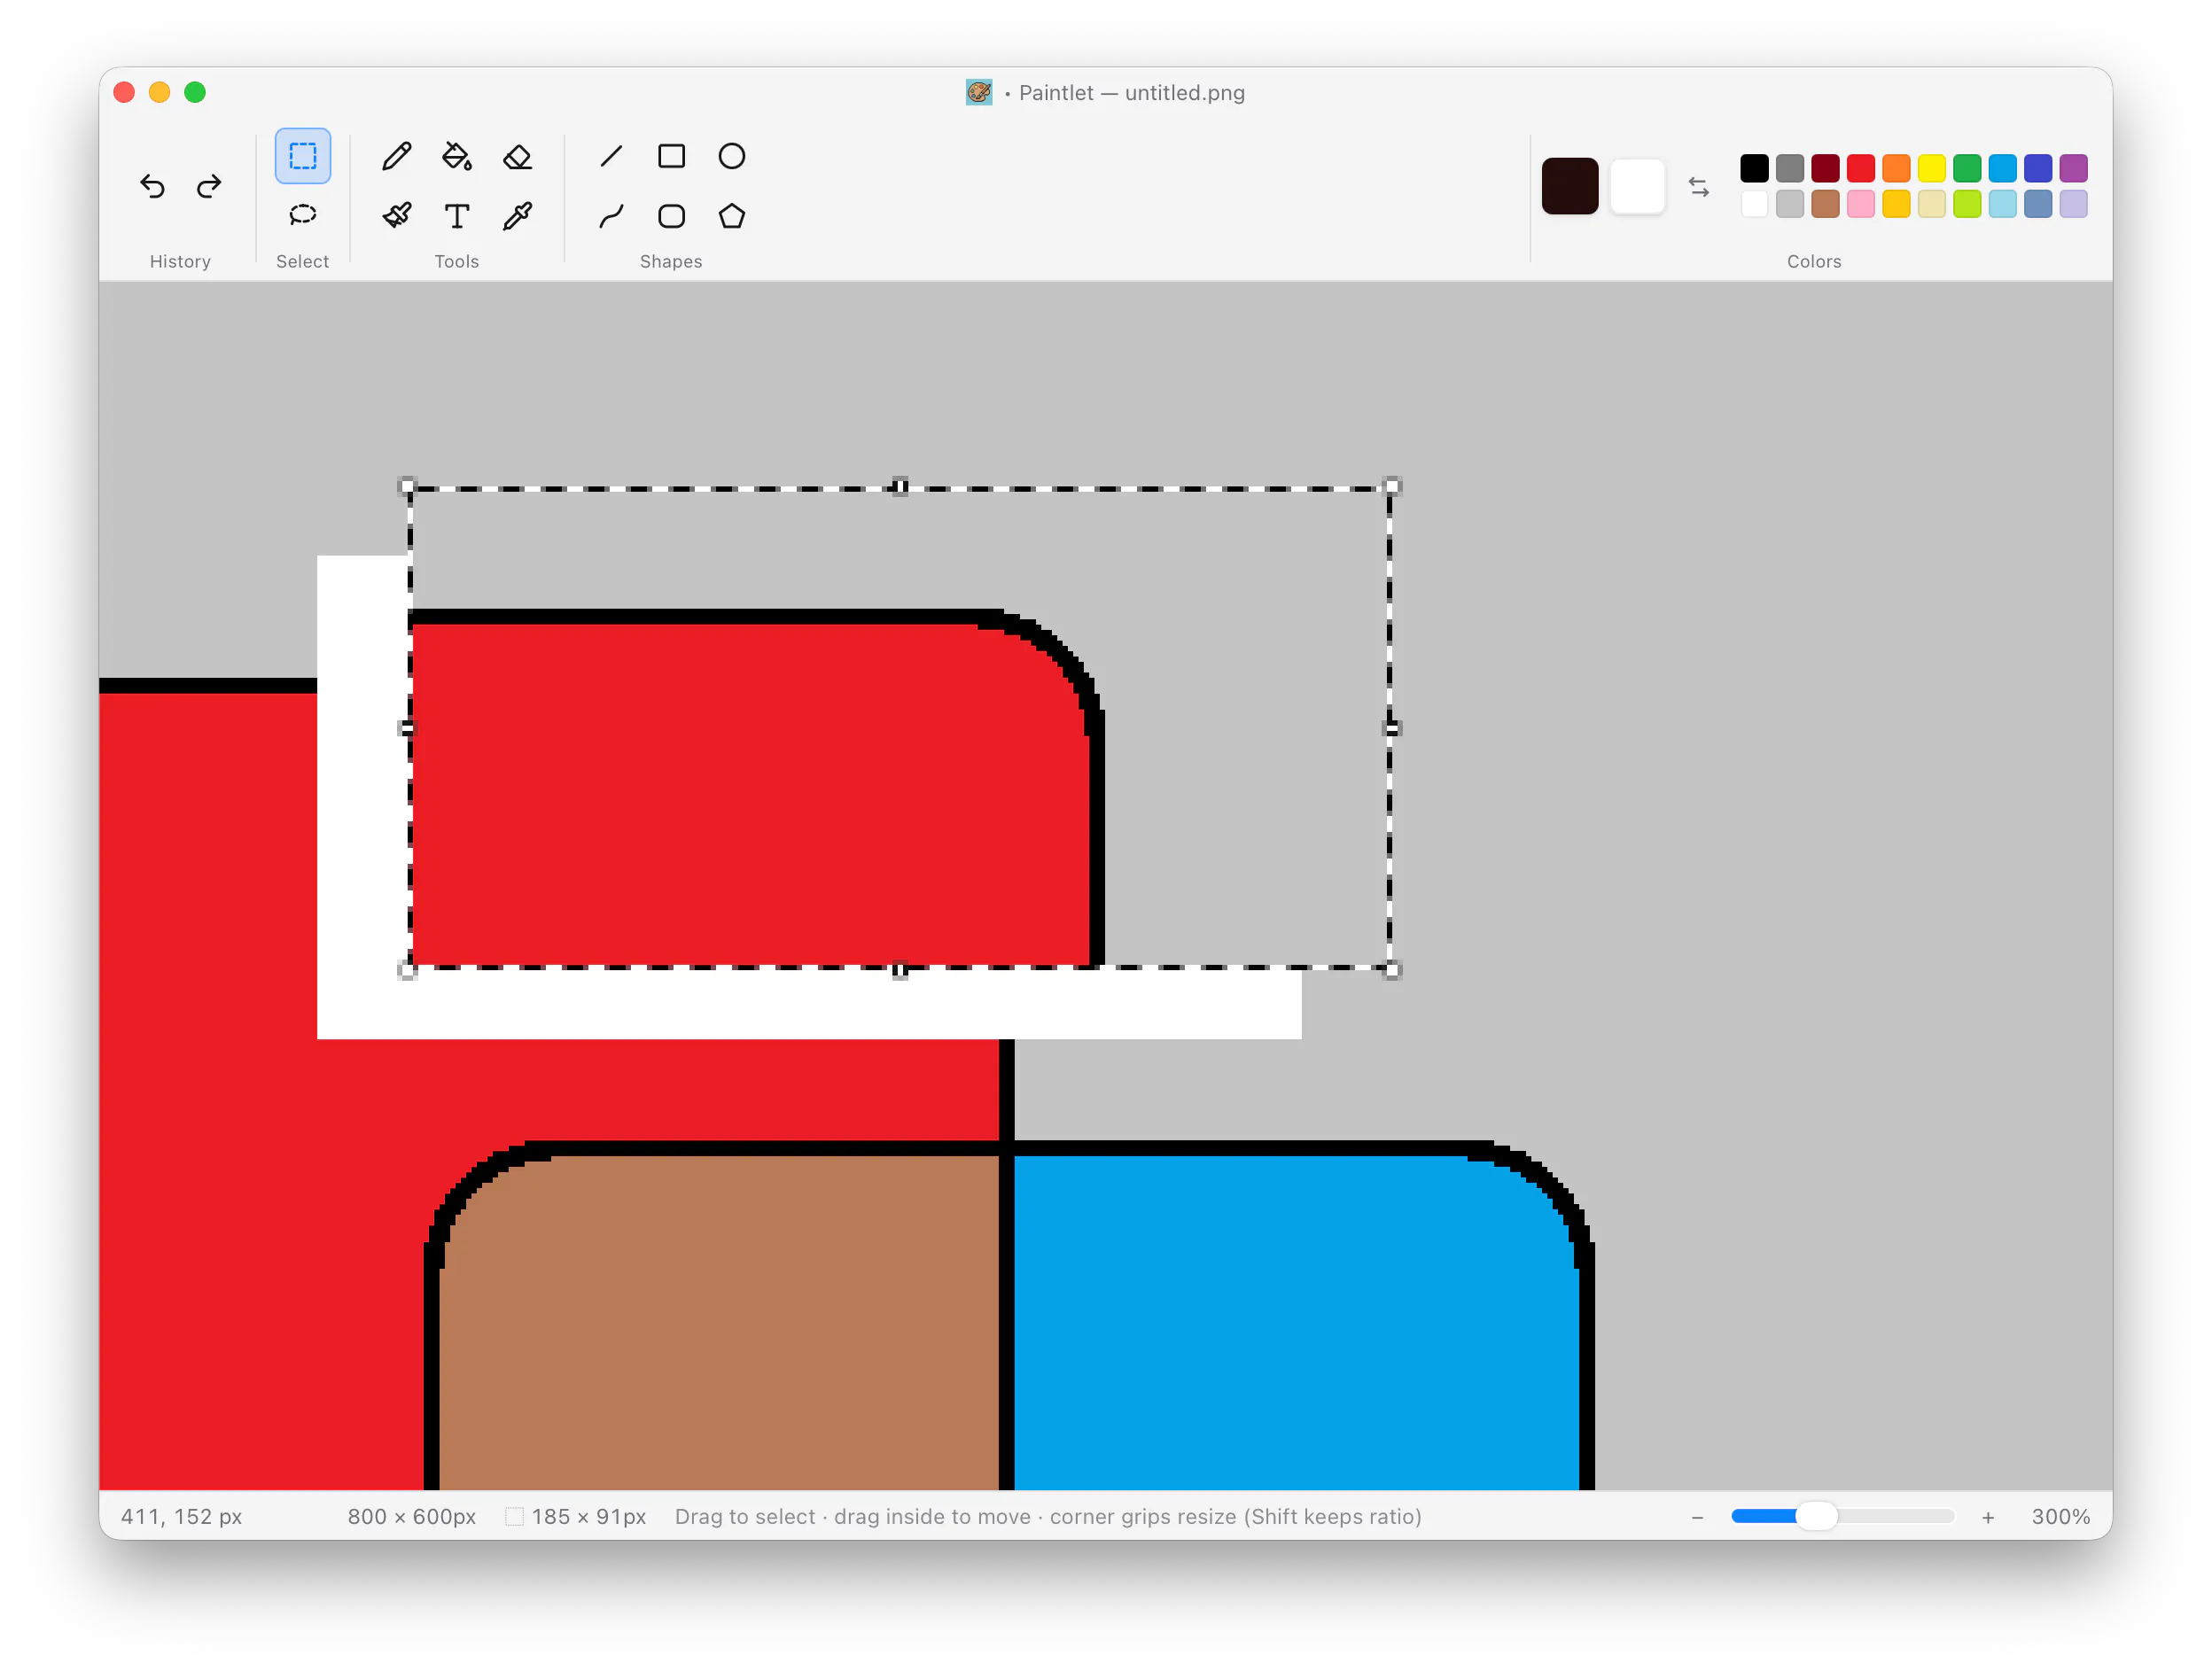The image size is (2212, 1671).
Task: Pick the gray palette swatch
Action: (1790, 168)
